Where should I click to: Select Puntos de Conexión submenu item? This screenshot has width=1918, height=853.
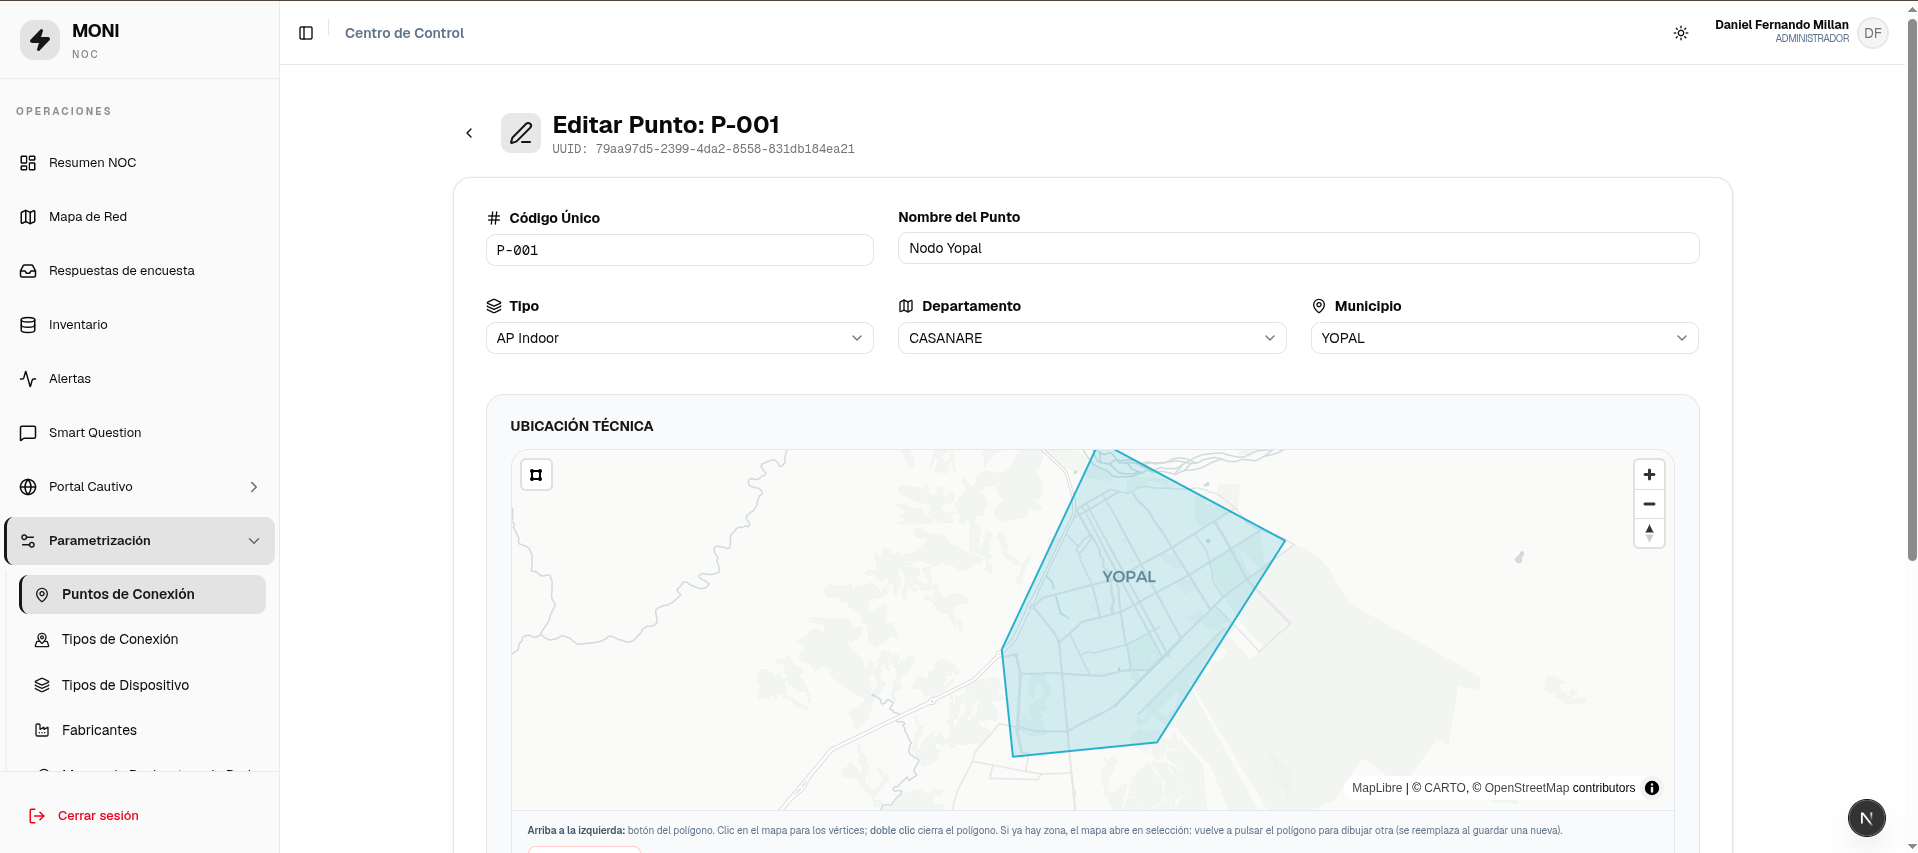(143, 594)
